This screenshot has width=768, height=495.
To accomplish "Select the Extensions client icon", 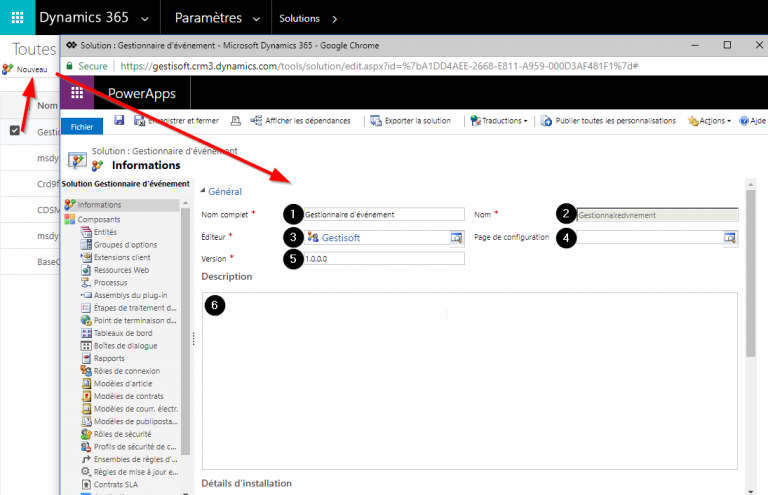I will [x=86, y=258].
